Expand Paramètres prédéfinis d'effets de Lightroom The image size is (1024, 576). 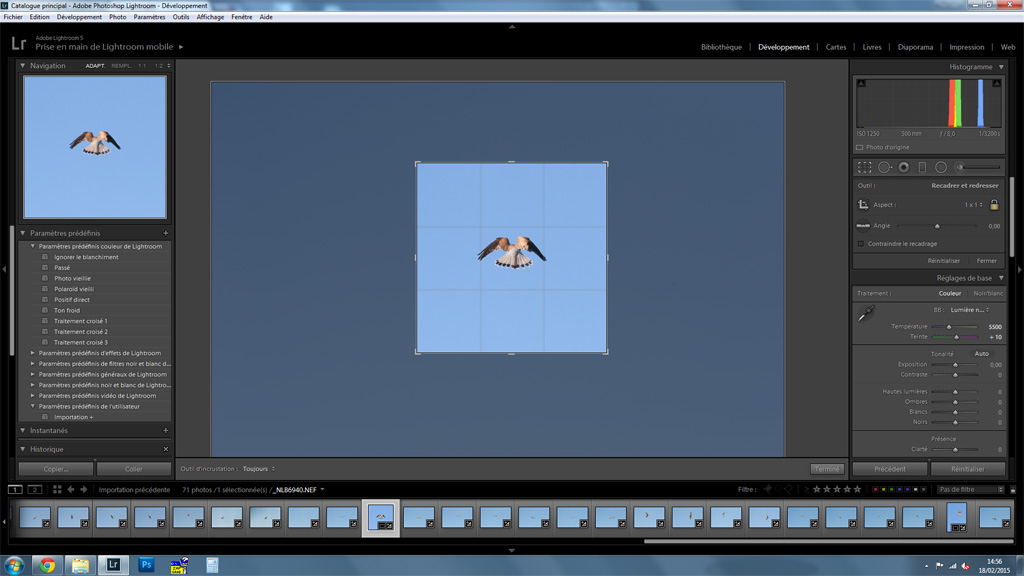tap(33, 353)
